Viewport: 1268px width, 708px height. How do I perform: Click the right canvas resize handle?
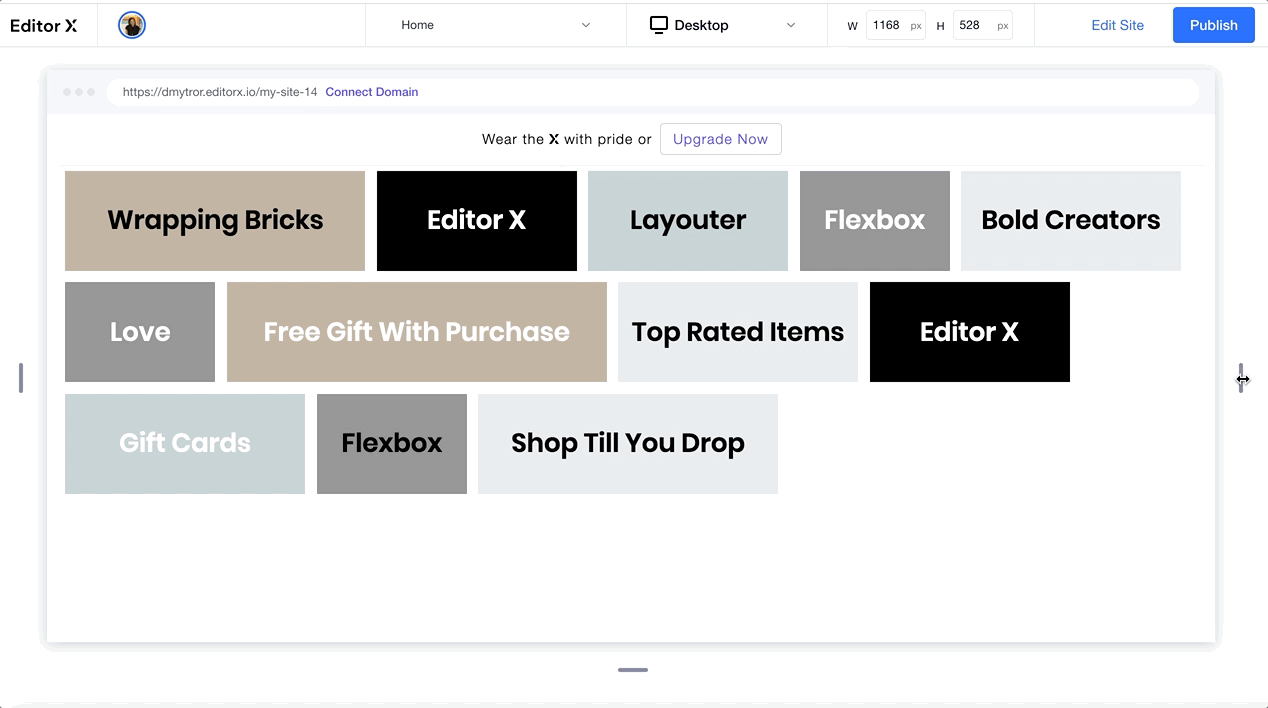coord(1241,378)
